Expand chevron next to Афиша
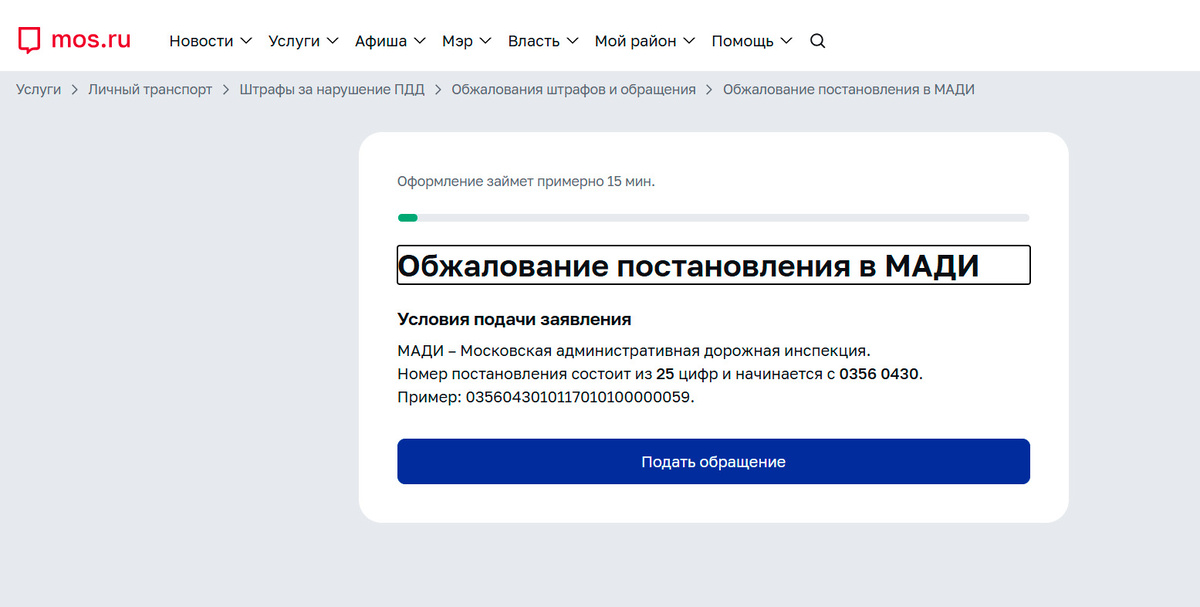This screenshot has height=607, width=1200. 419,41
